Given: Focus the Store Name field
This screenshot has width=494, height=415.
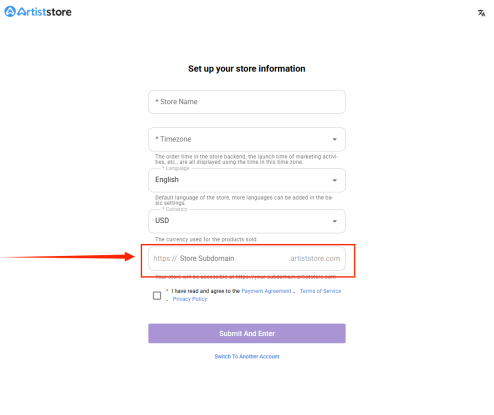Looking at the screenshot, I should (x=247, y=102).
